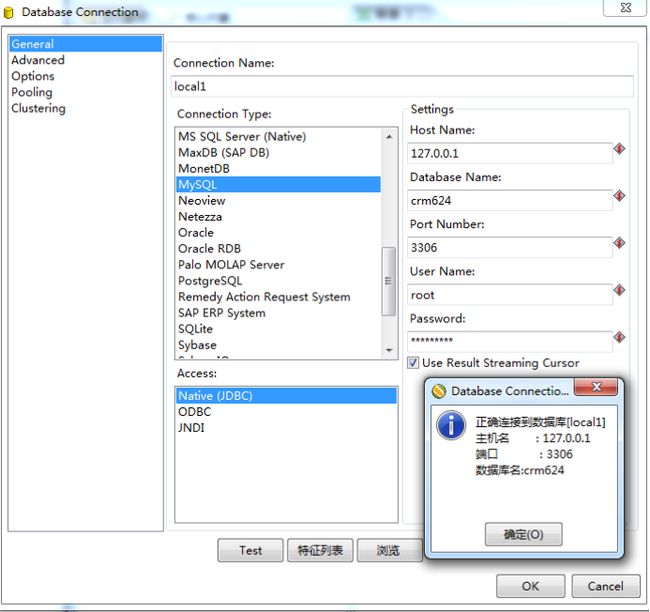Select Oracle RDB connection type

(x=278, y=249)
